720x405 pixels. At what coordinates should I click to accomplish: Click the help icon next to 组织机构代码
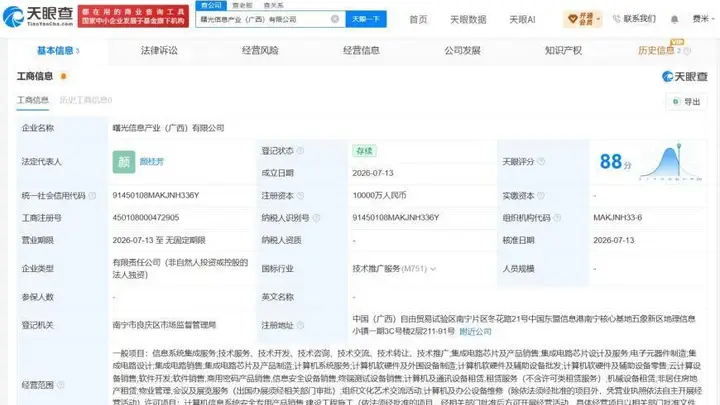coord(557,218)
